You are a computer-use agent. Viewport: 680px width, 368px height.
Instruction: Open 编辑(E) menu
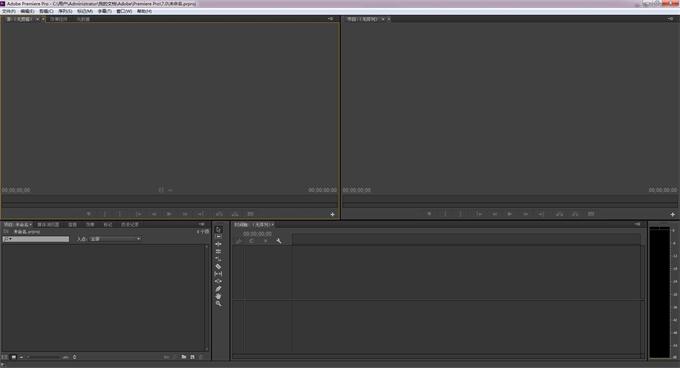[27, 11]
